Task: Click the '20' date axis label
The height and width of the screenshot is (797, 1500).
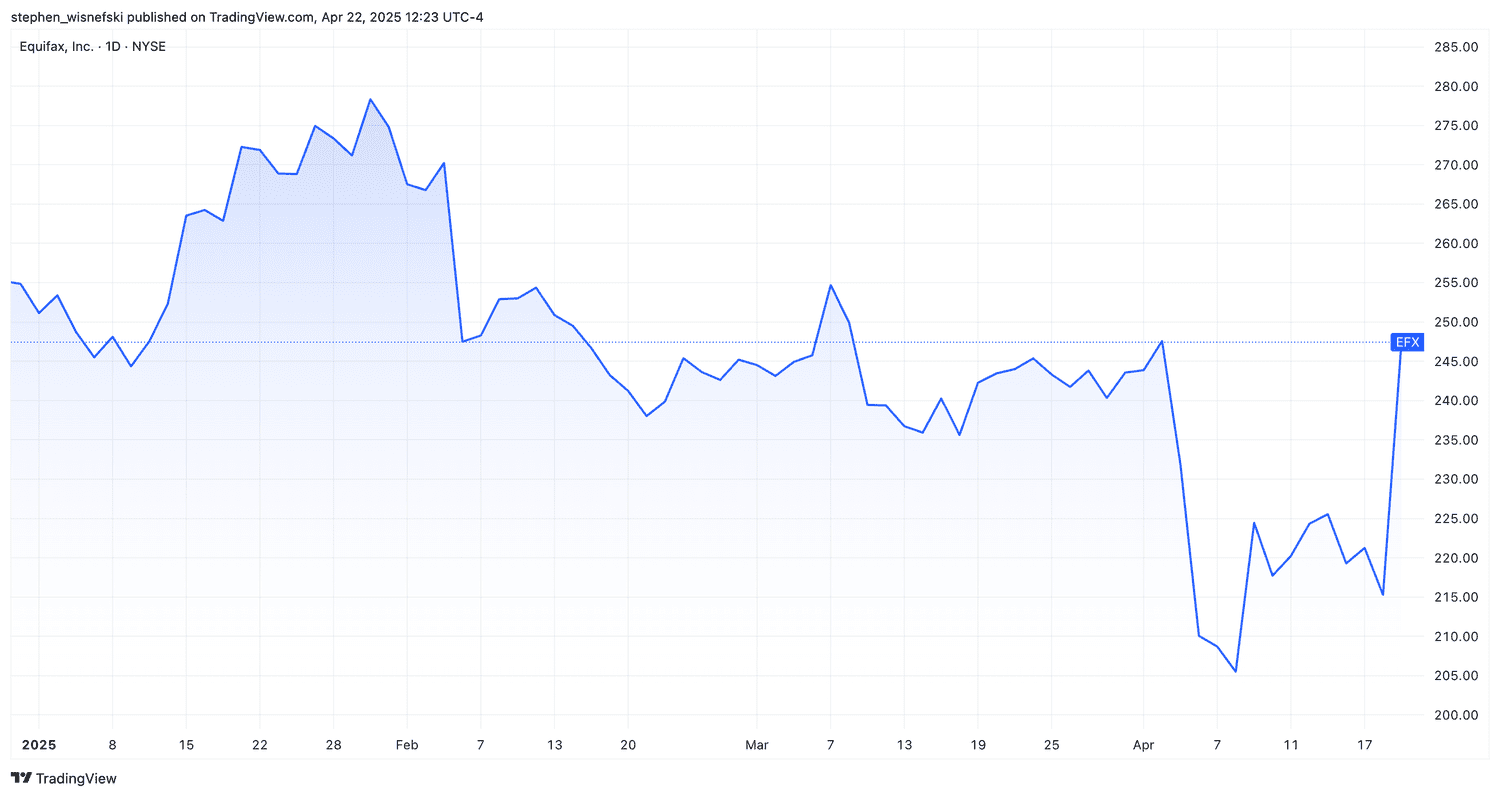Action: tap(628, 746)
